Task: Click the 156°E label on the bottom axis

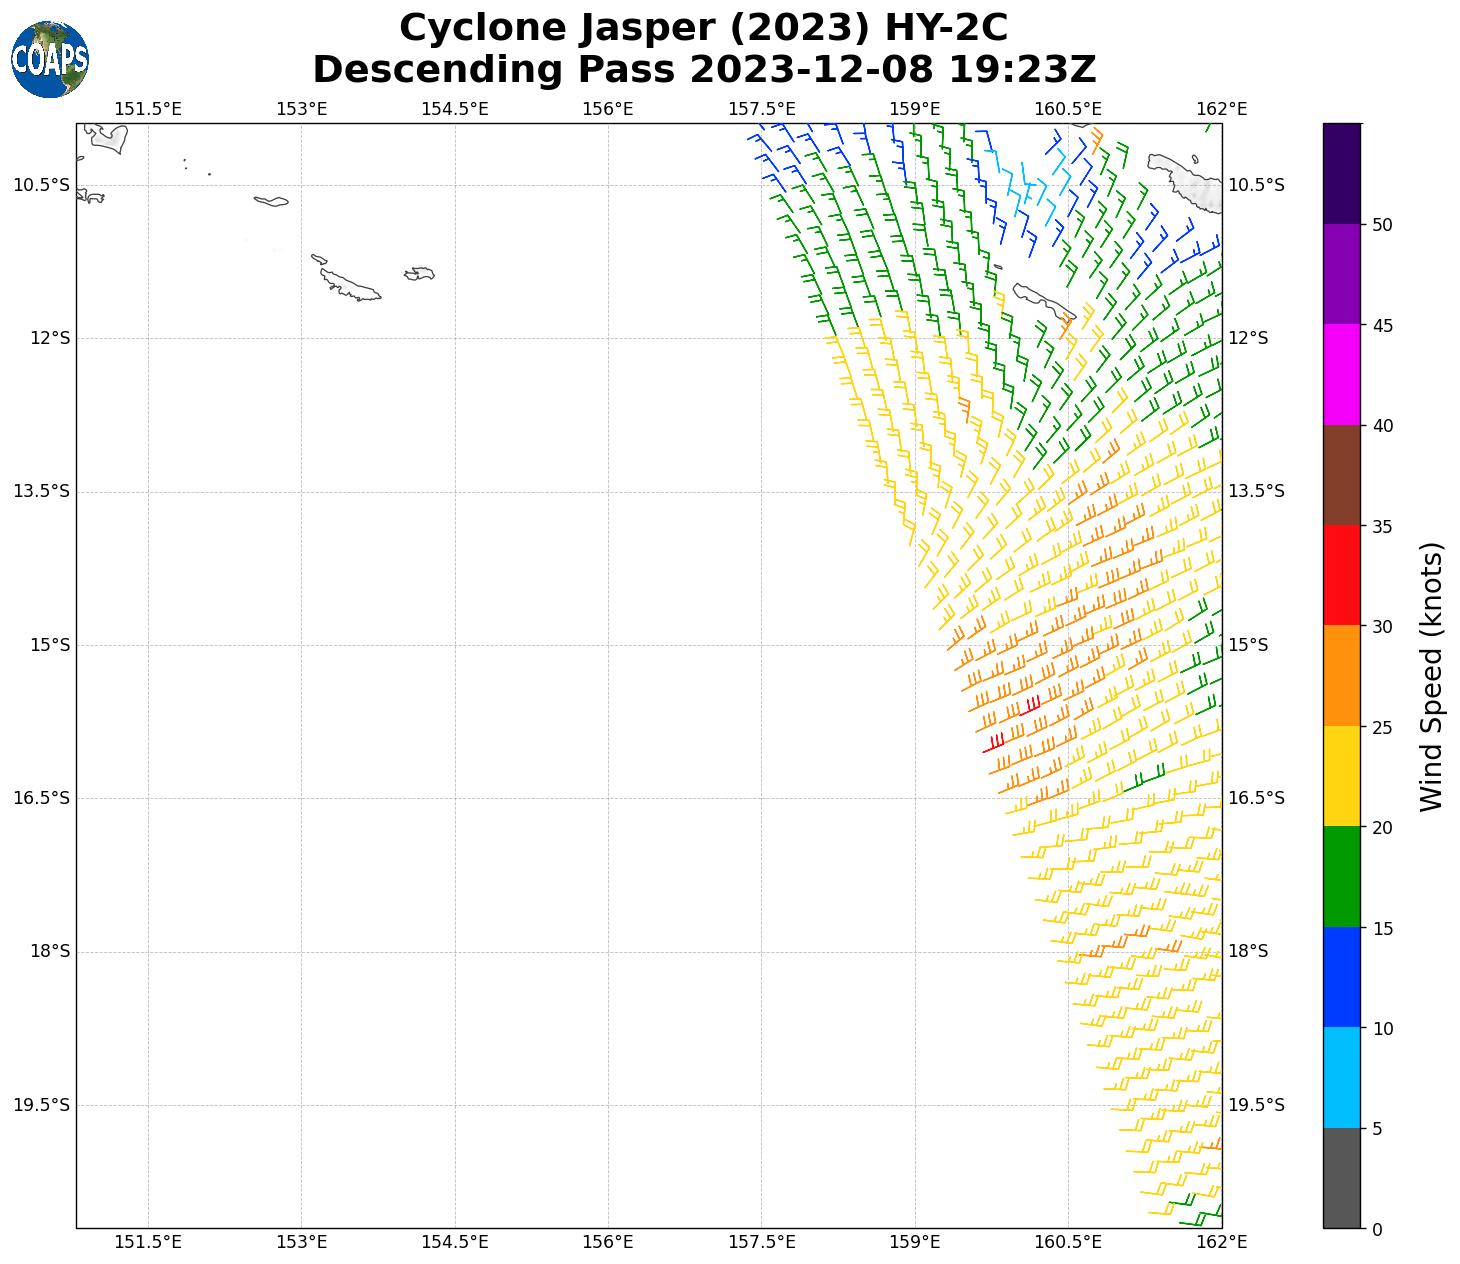Action: (608, 1242)
